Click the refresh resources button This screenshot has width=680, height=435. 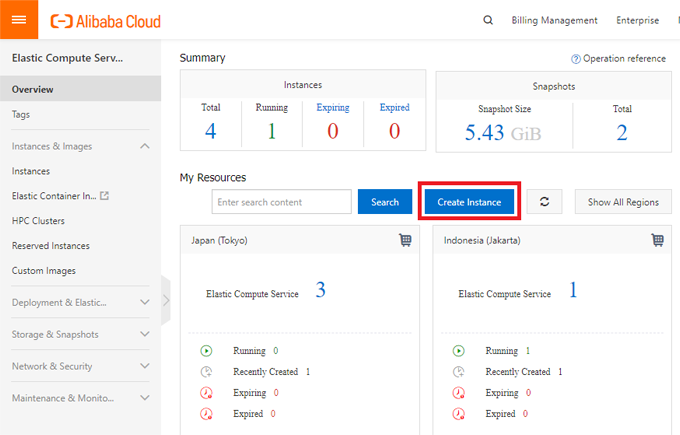point(544,202)
